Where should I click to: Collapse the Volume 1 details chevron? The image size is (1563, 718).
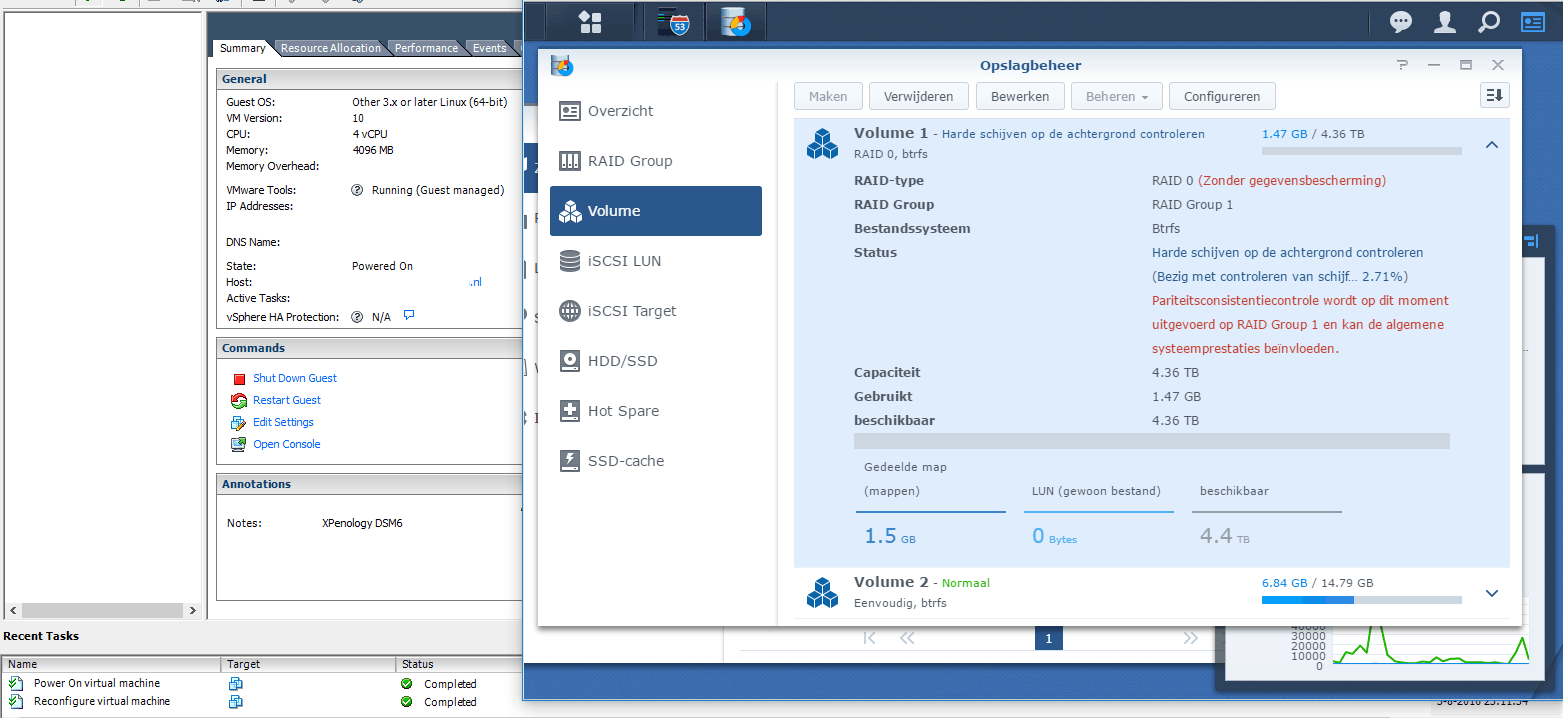(x=1492, y=145)
